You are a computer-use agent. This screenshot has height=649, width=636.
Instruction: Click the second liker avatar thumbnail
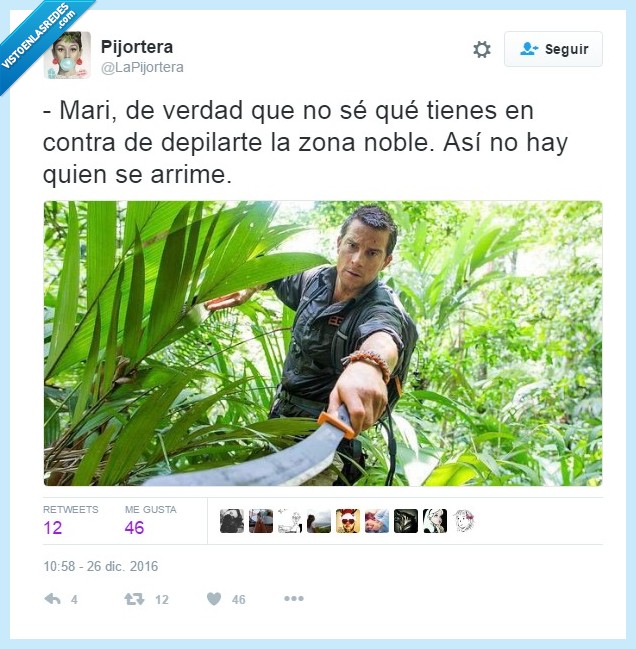coord(261,521)
